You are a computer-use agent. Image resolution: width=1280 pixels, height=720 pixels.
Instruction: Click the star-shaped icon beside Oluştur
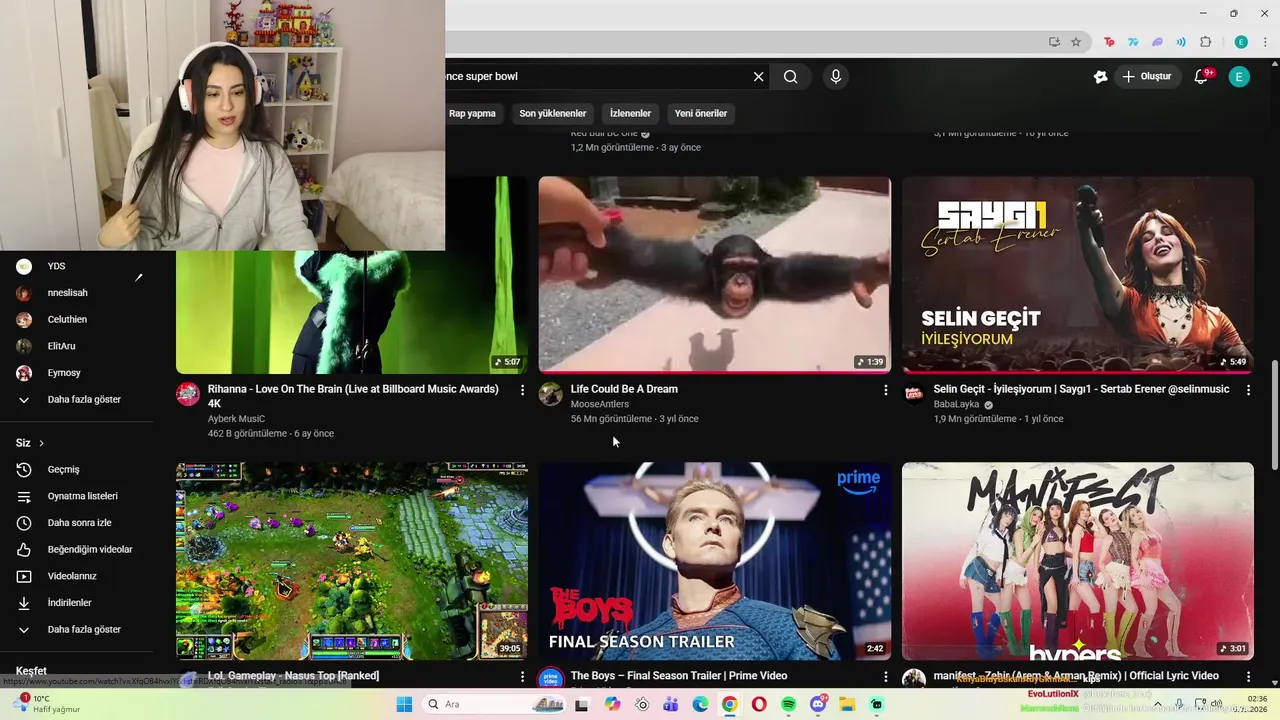click(x=1100, y=76)
